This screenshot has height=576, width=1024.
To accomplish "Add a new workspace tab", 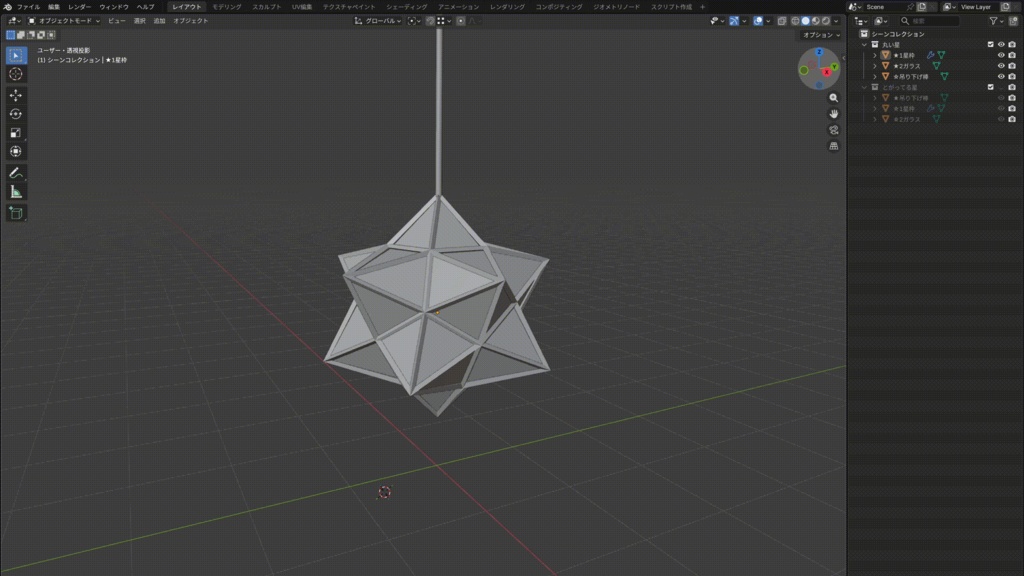I will tap(703, 7).
